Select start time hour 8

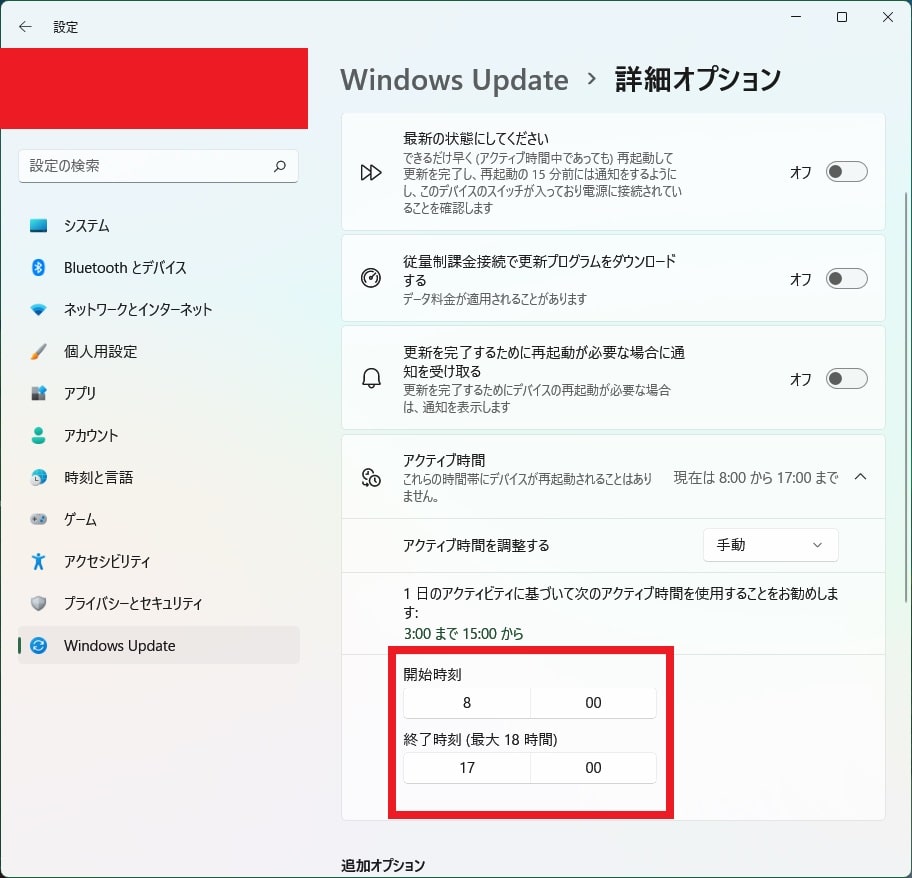(x=466, y=703)
